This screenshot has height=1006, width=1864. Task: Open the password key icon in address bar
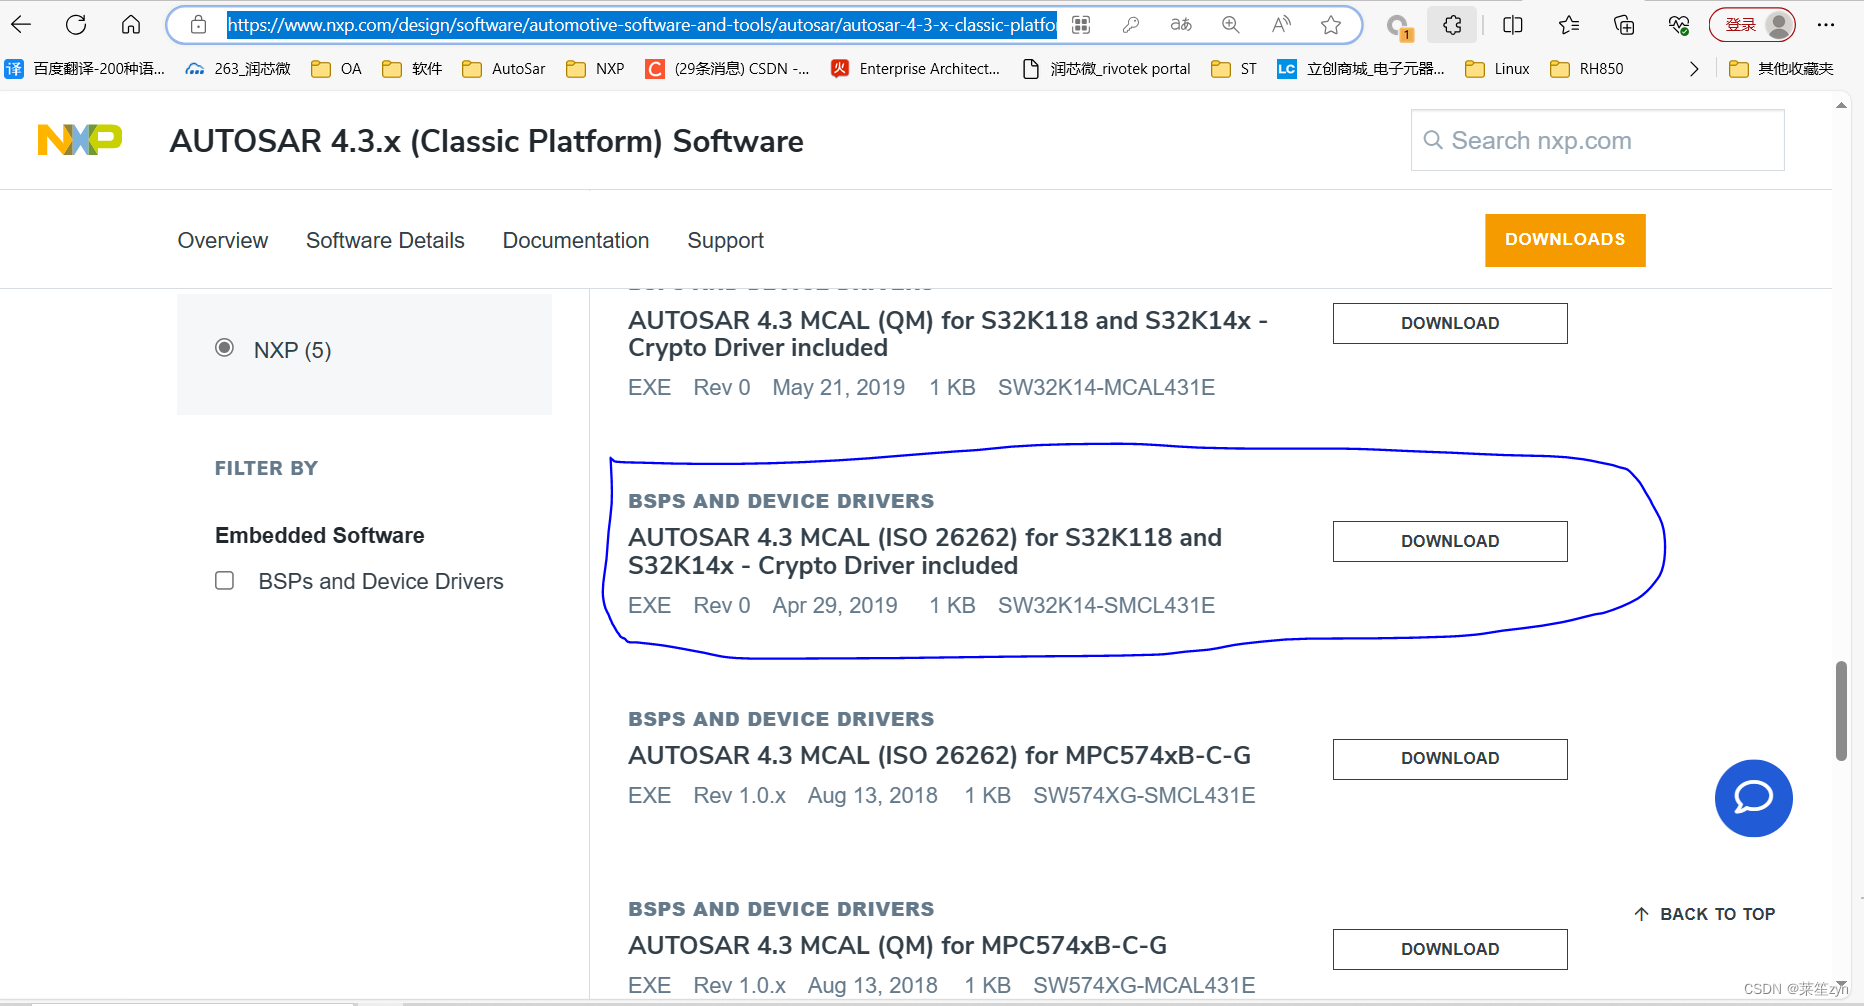click(x=1131, y=25)
